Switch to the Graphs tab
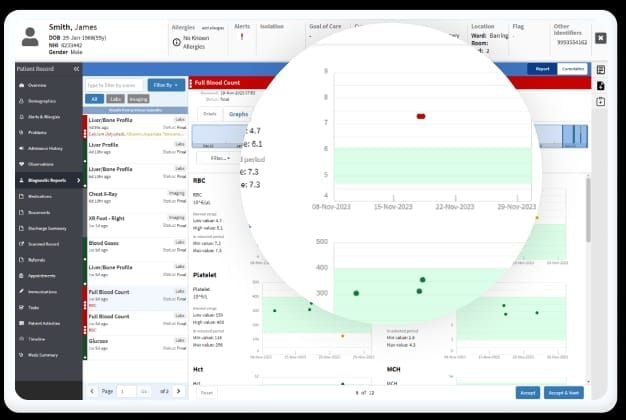 tap(239, 114)
